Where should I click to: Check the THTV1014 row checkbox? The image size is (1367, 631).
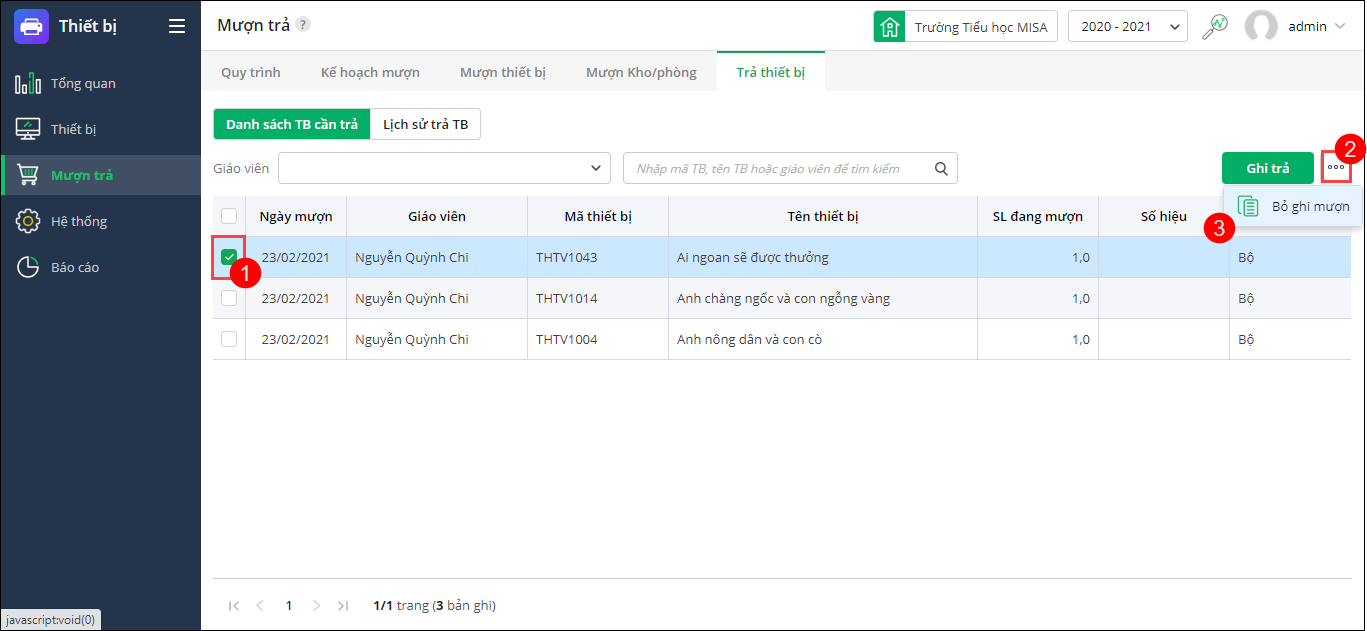click(229, 298)
